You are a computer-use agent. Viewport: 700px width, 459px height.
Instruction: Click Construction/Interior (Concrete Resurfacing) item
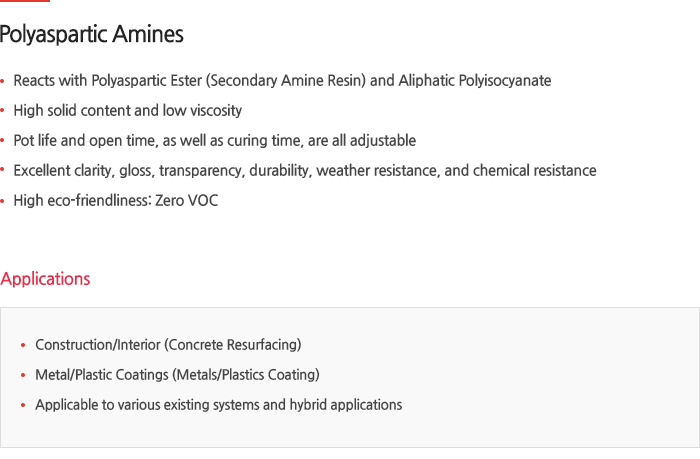(168, 345)
